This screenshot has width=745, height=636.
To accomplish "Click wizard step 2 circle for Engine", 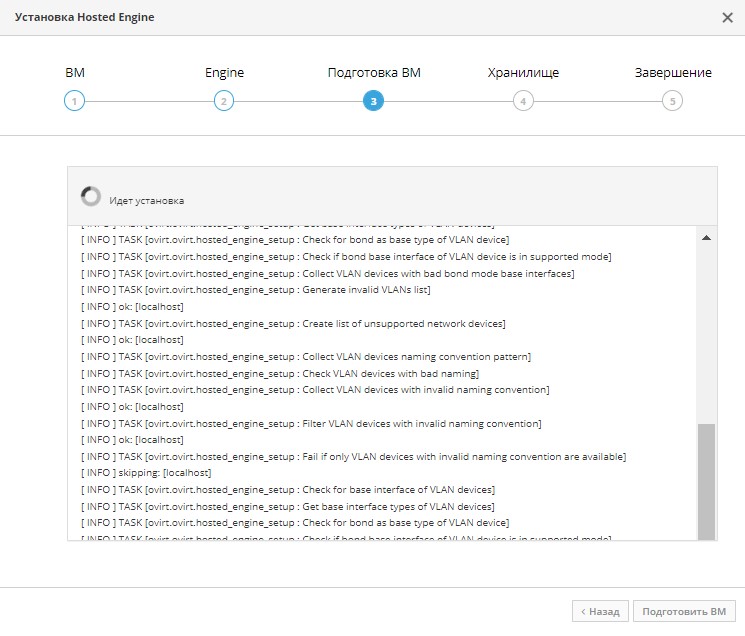I will [224, 101].
